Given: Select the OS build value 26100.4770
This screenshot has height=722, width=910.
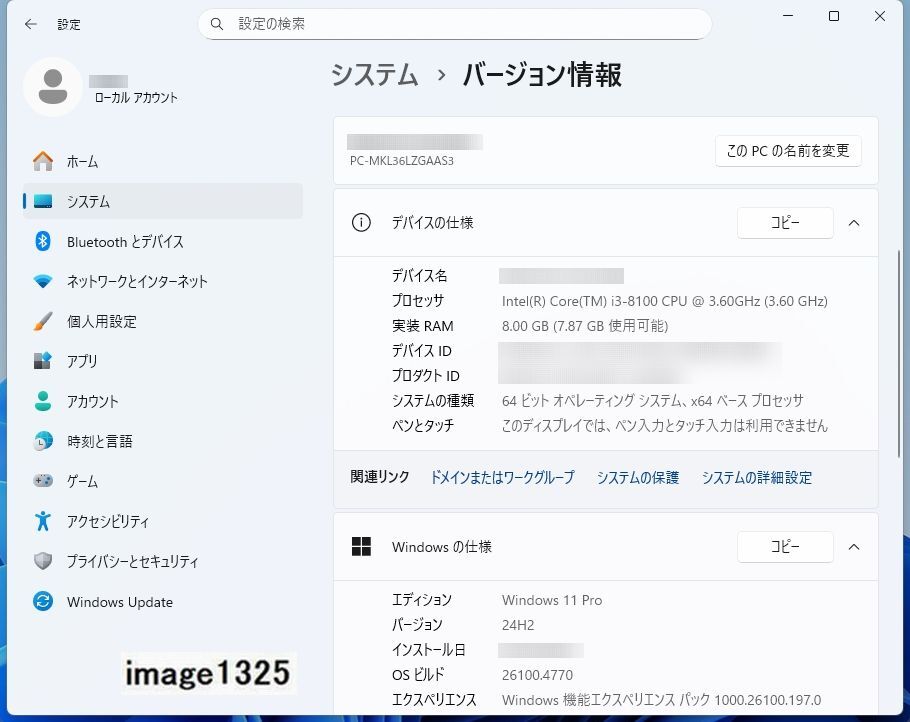Looking at the screenshot, I should point(537,675).
